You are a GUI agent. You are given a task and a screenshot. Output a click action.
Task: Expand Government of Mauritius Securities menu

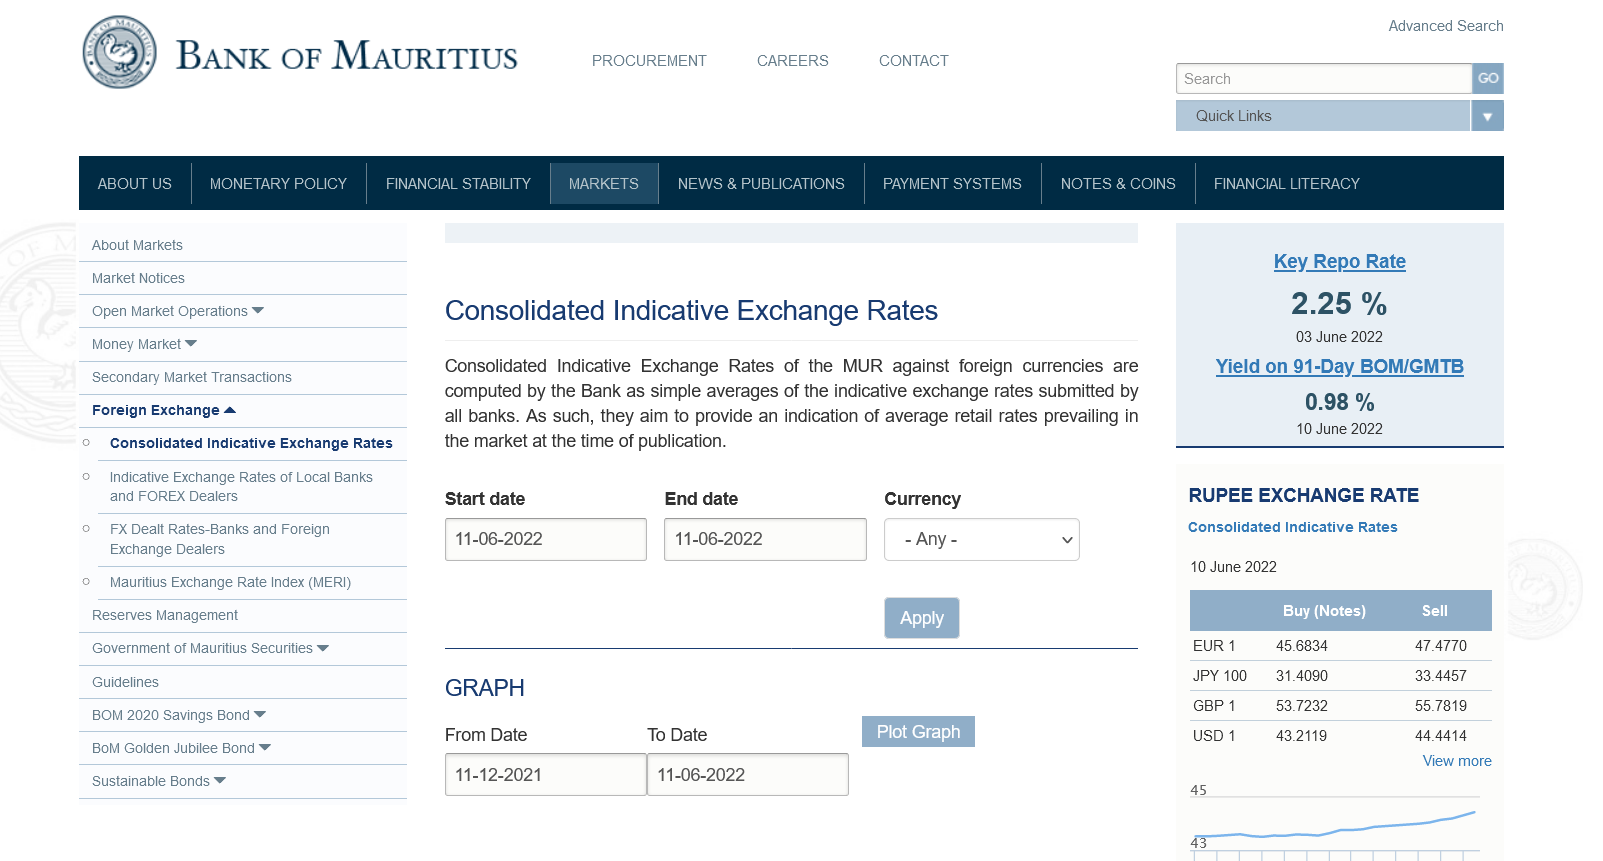[x=323, y=648]
